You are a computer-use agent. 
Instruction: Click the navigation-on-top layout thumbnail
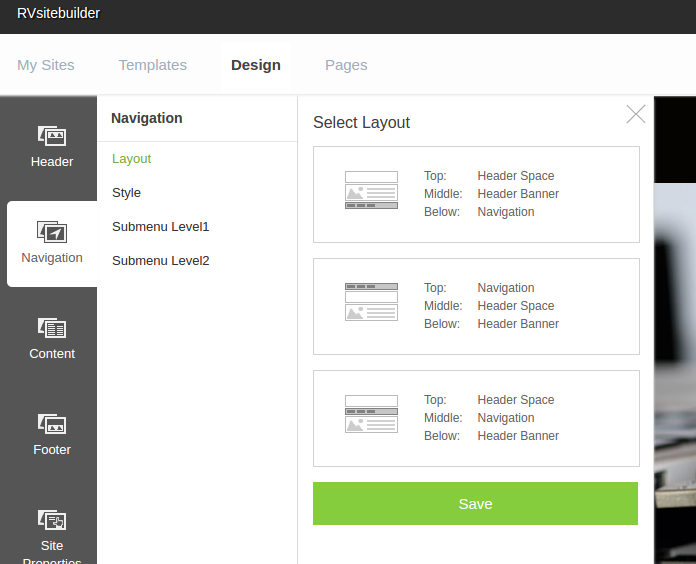click(x=371, y=302)
